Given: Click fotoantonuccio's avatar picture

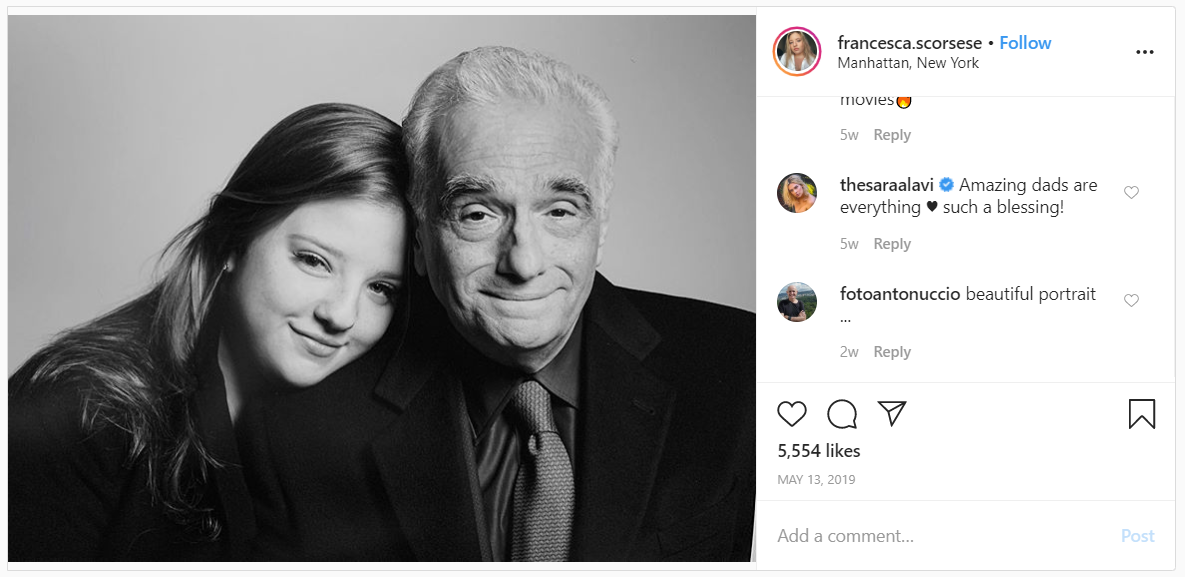Looking at the screenshot, I should (x=797, y=302).
